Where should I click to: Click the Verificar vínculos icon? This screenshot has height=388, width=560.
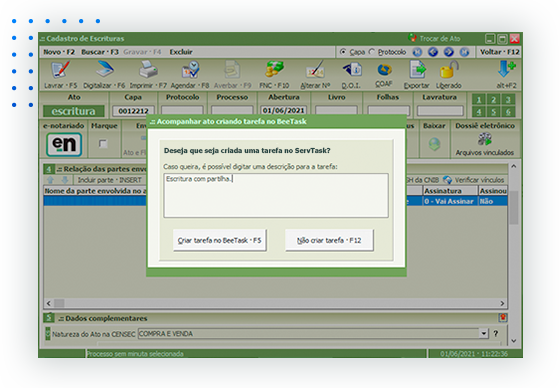click(x=447, y=180)
